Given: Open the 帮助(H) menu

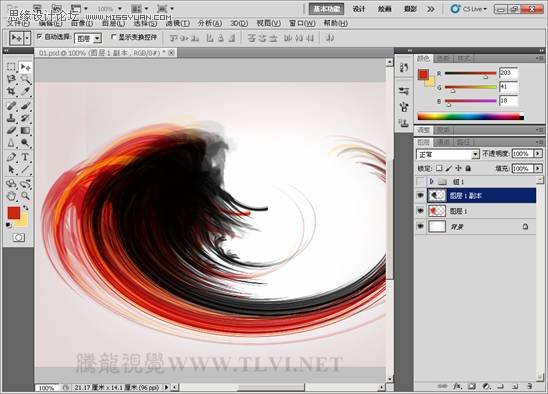Looking at the screenshot, I should click(336, 23).
